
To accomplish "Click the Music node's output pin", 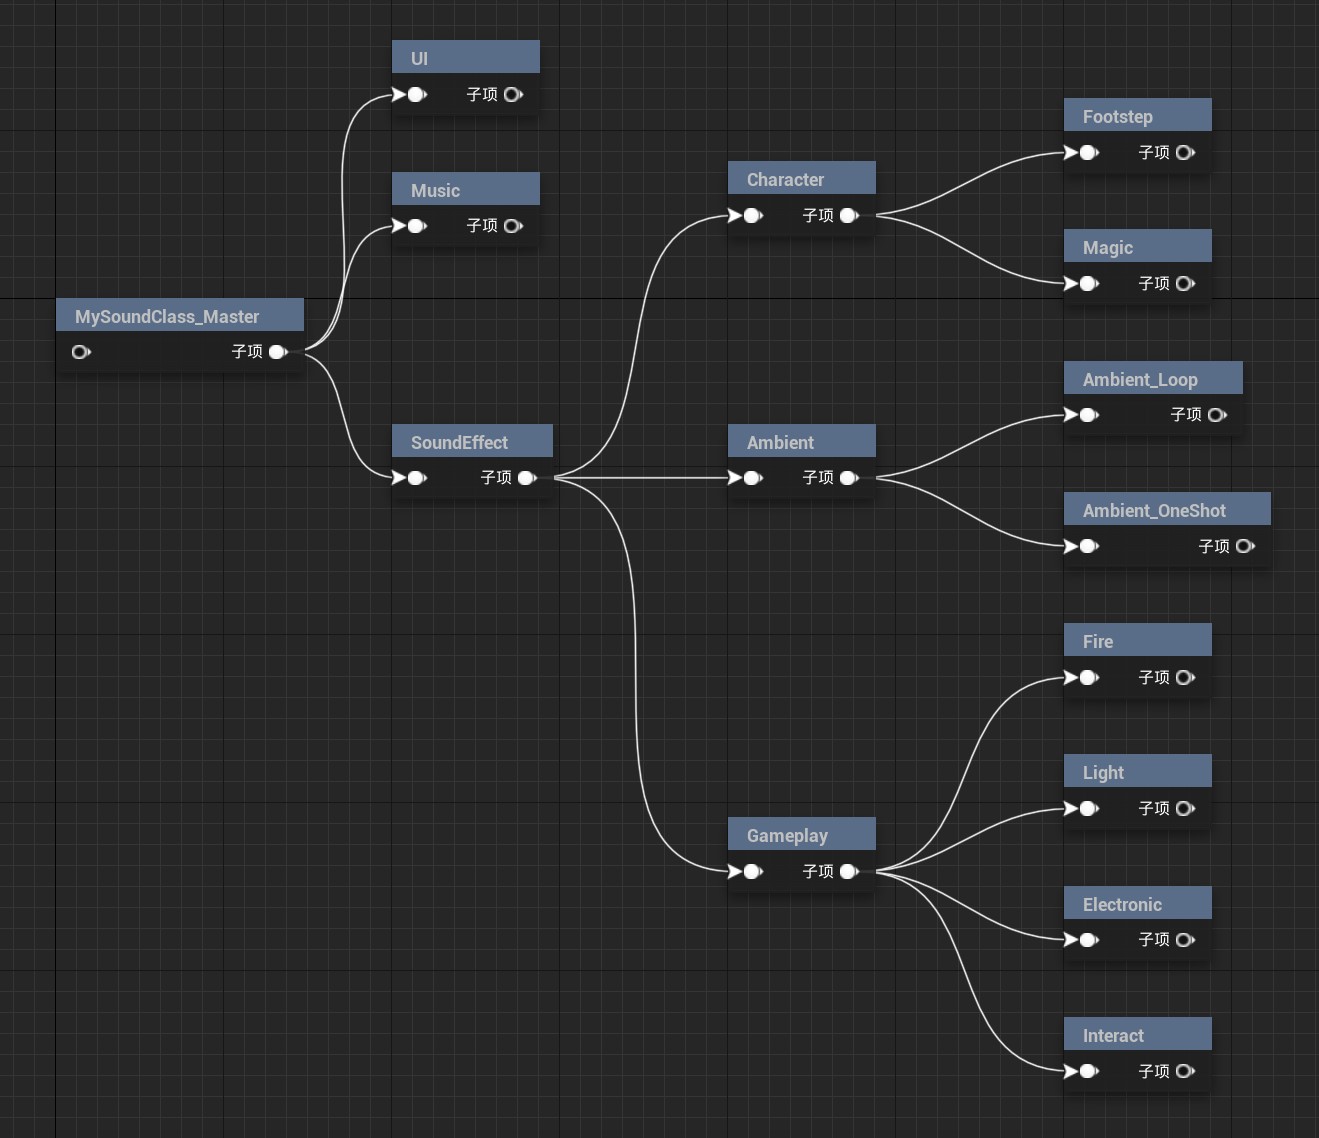I will [513, 226].
